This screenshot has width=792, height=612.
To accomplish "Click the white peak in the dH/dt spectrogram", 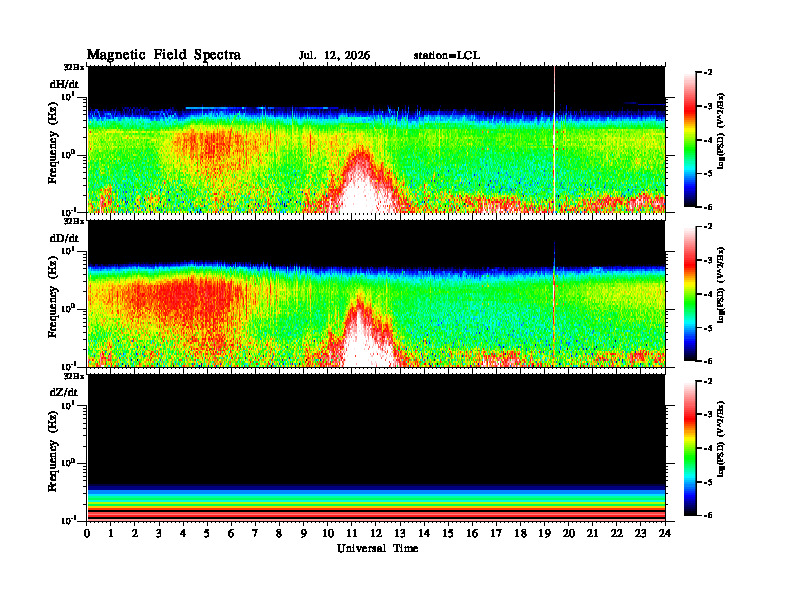I will (x=361, y=187).
